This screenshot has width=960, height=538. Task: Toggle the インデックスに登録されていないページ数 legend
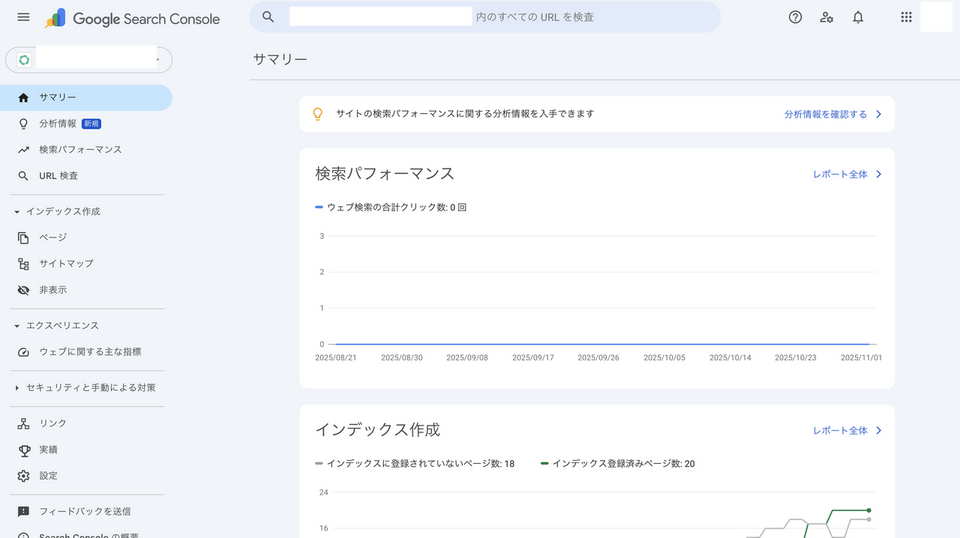point(414,464)
